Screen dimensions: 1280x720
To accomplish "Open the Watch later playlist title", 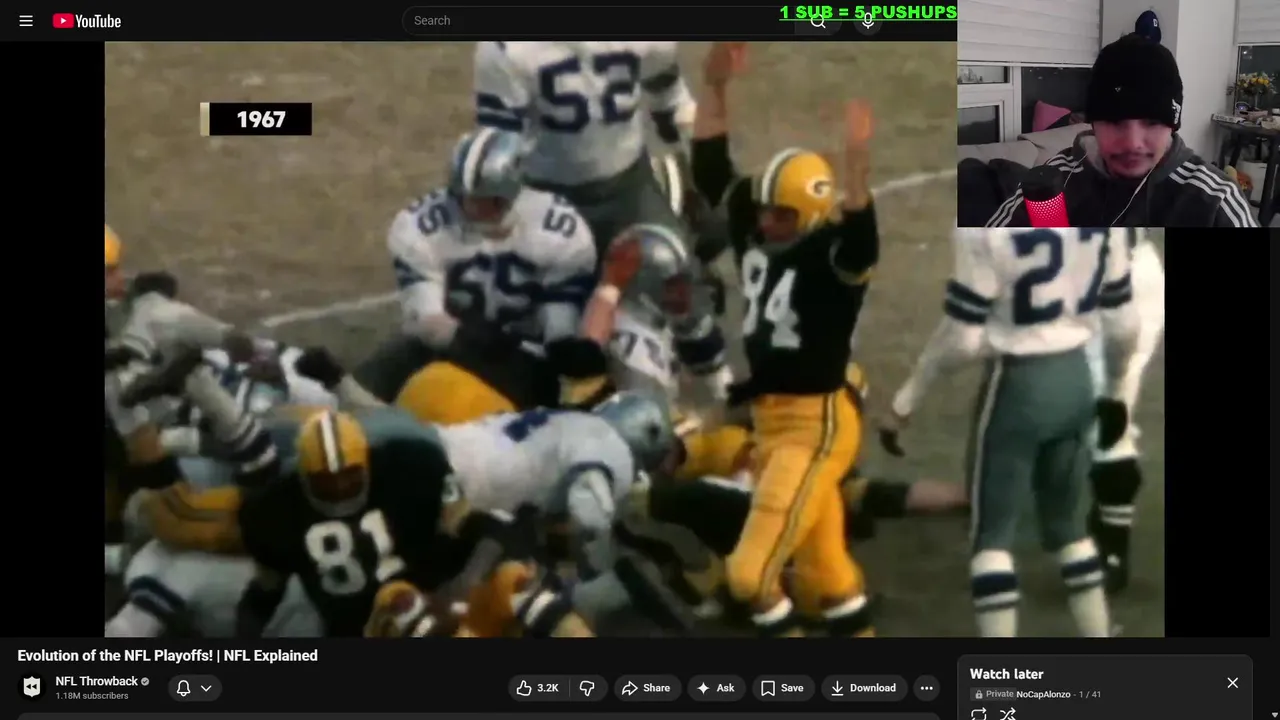I will click(1006, 674).
